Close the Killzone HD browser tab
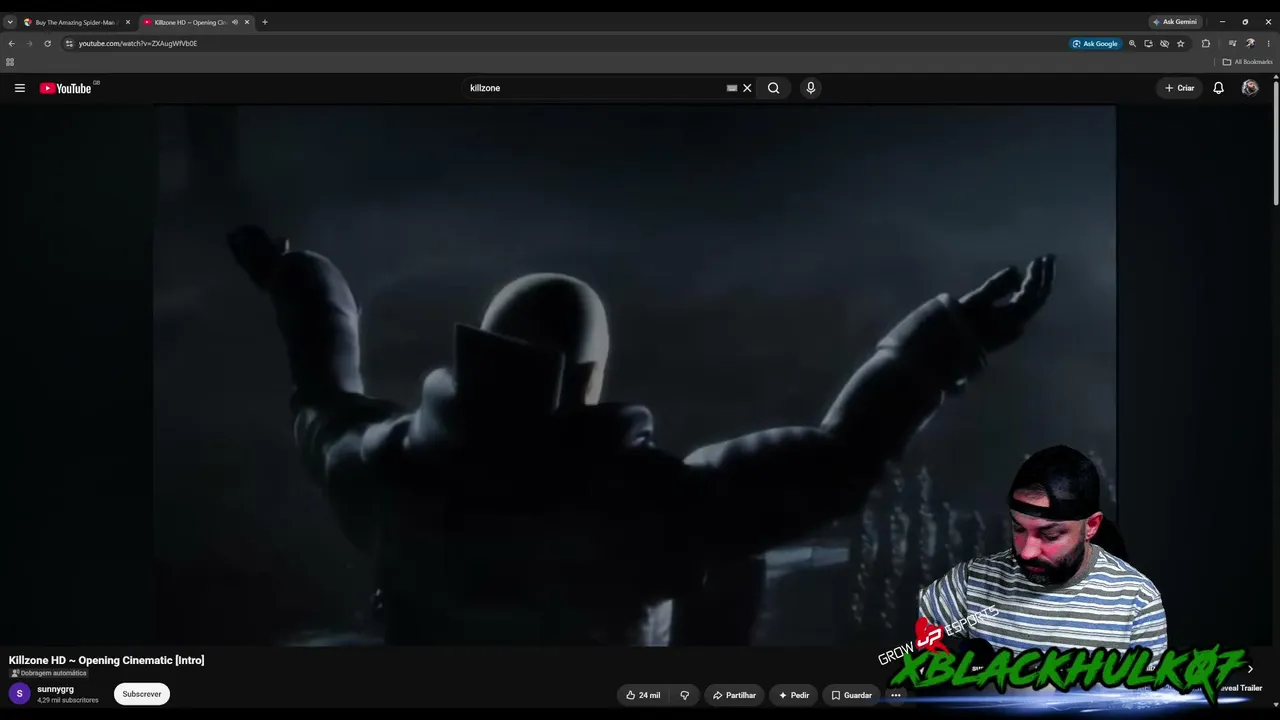This screenshot has height=720, width=1280. coord(247,22)
